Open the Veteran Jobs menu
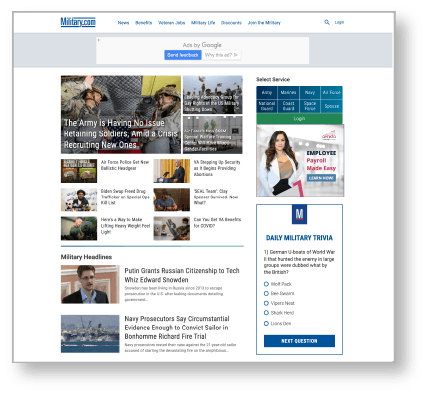This screenshot has height=394, width=428. click(x=172, y=23)
